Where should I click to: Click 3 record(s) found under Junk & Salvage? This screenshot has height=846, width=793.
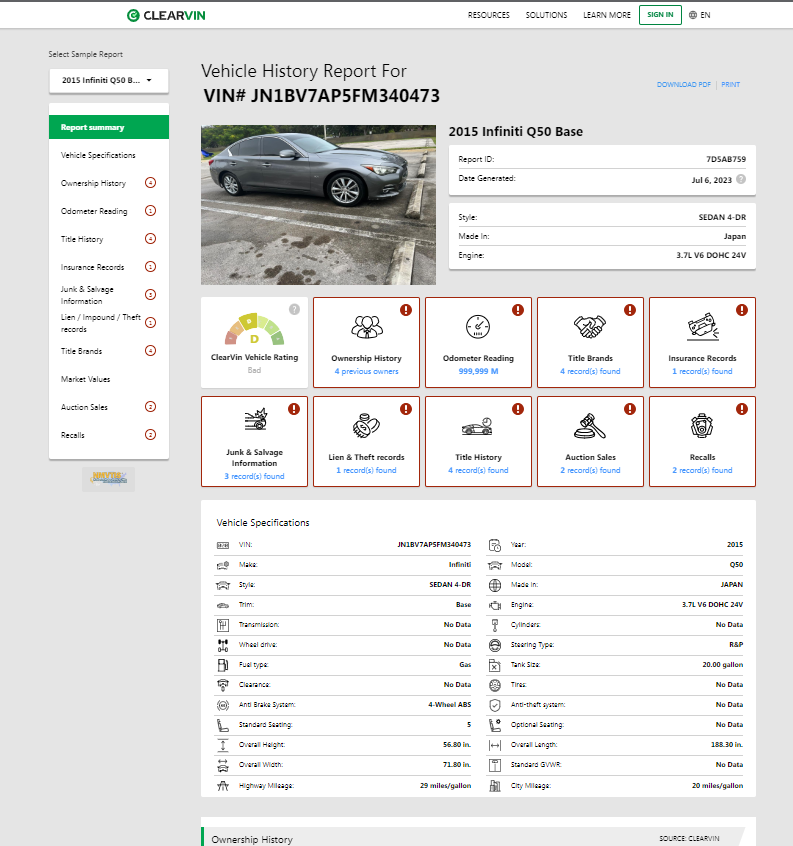(254, 476)
